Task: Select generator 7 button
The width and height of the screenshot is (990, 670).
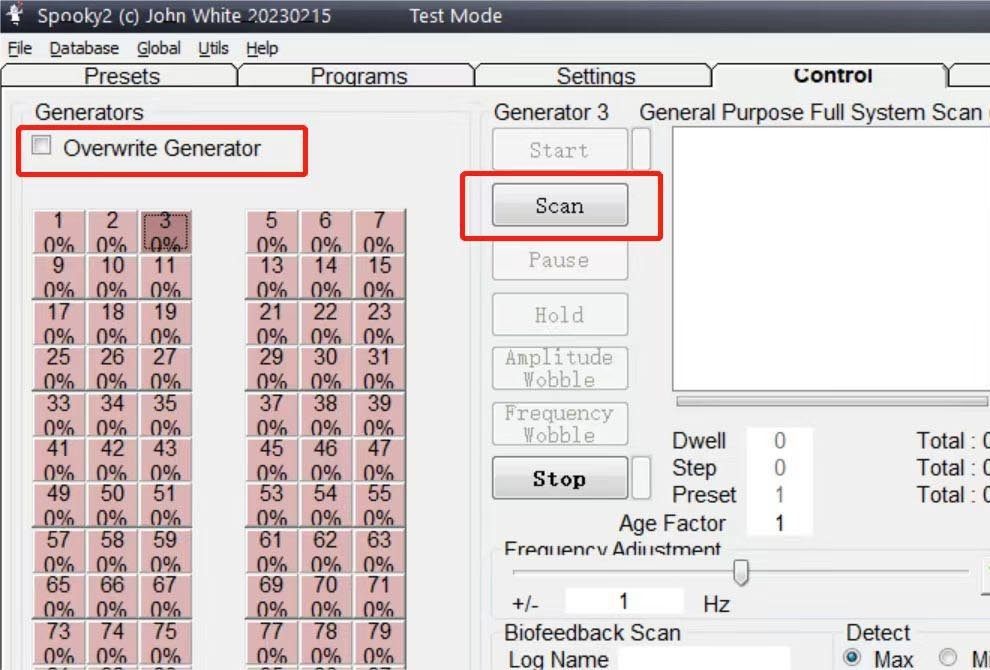Action: [x=379, y=232]
